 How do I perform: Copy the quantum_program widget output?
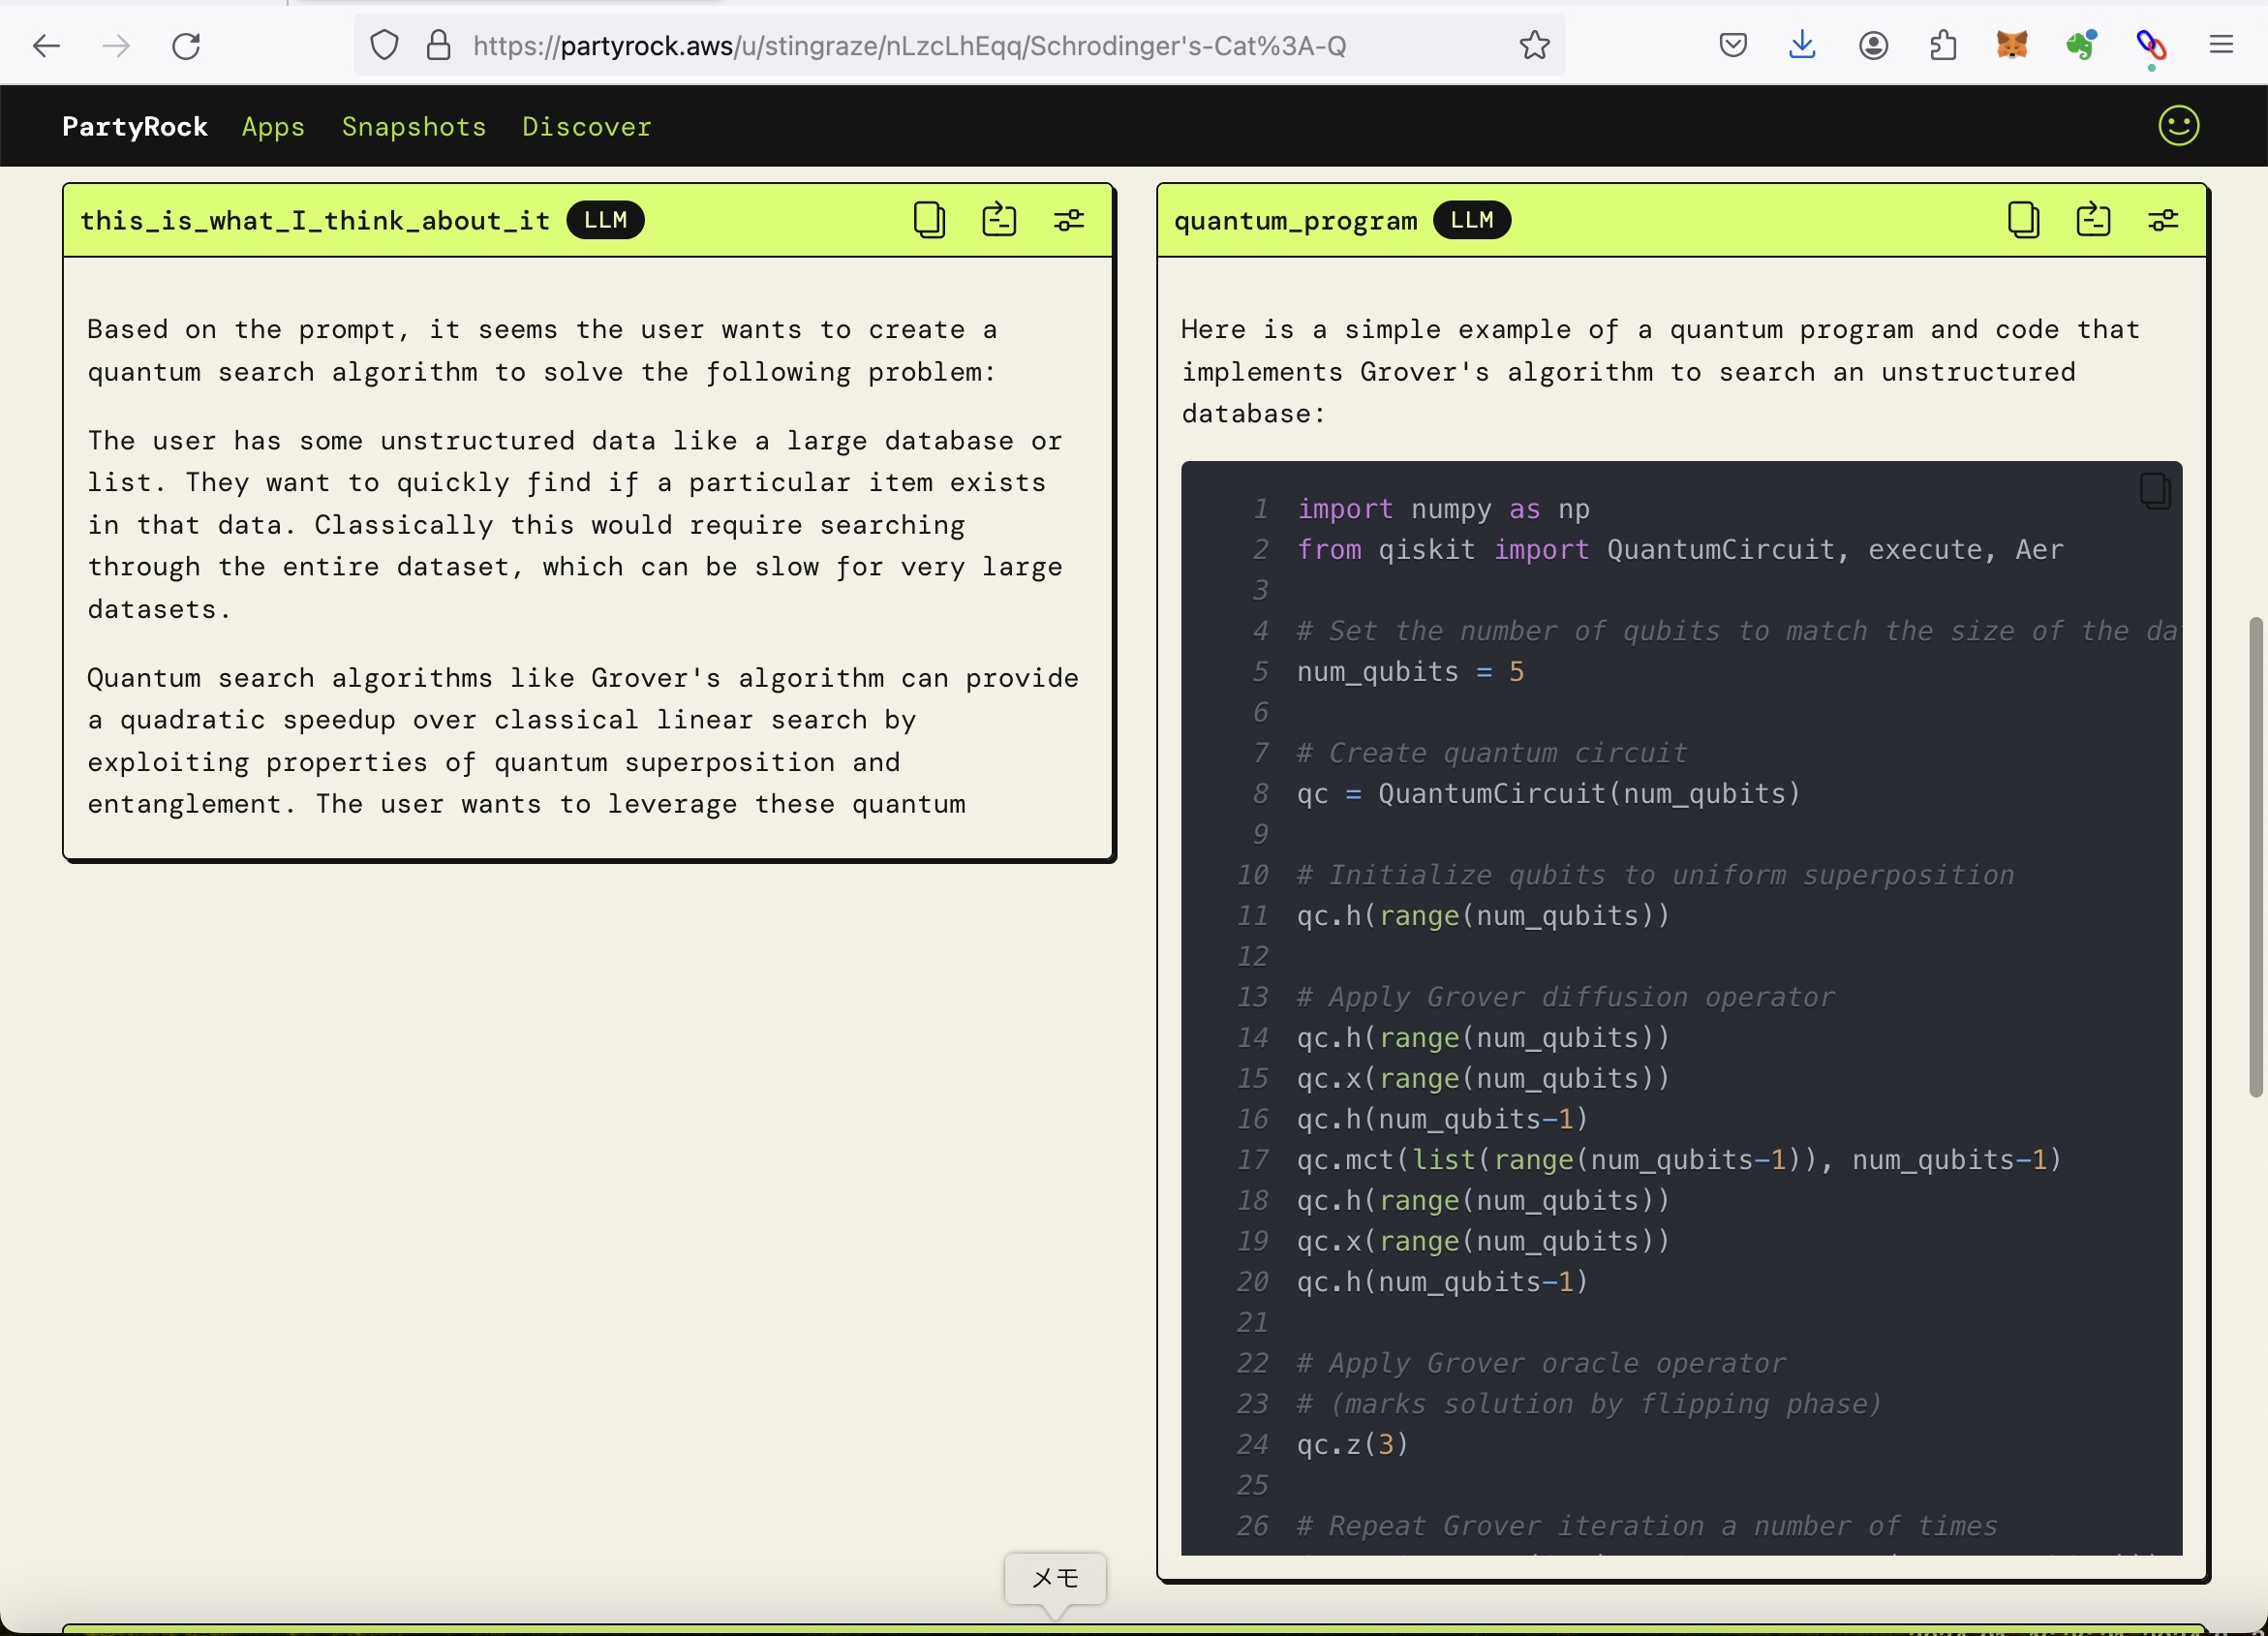point(2023,220)
